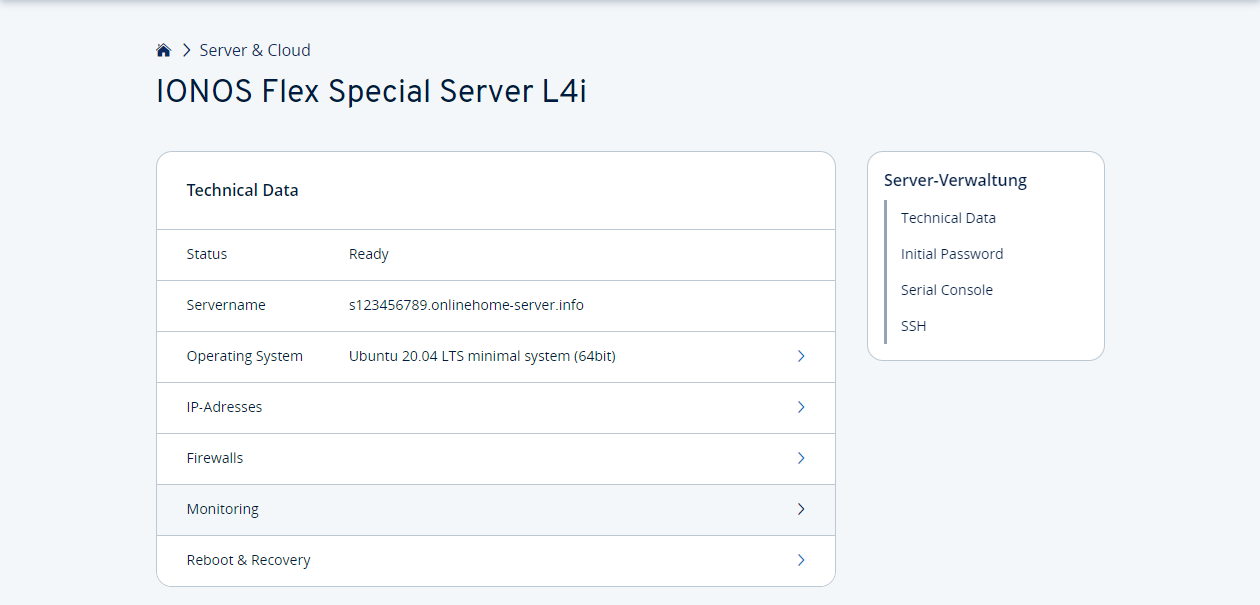Expand IP-Adresses using its chevron arrow

click(801, 407)
